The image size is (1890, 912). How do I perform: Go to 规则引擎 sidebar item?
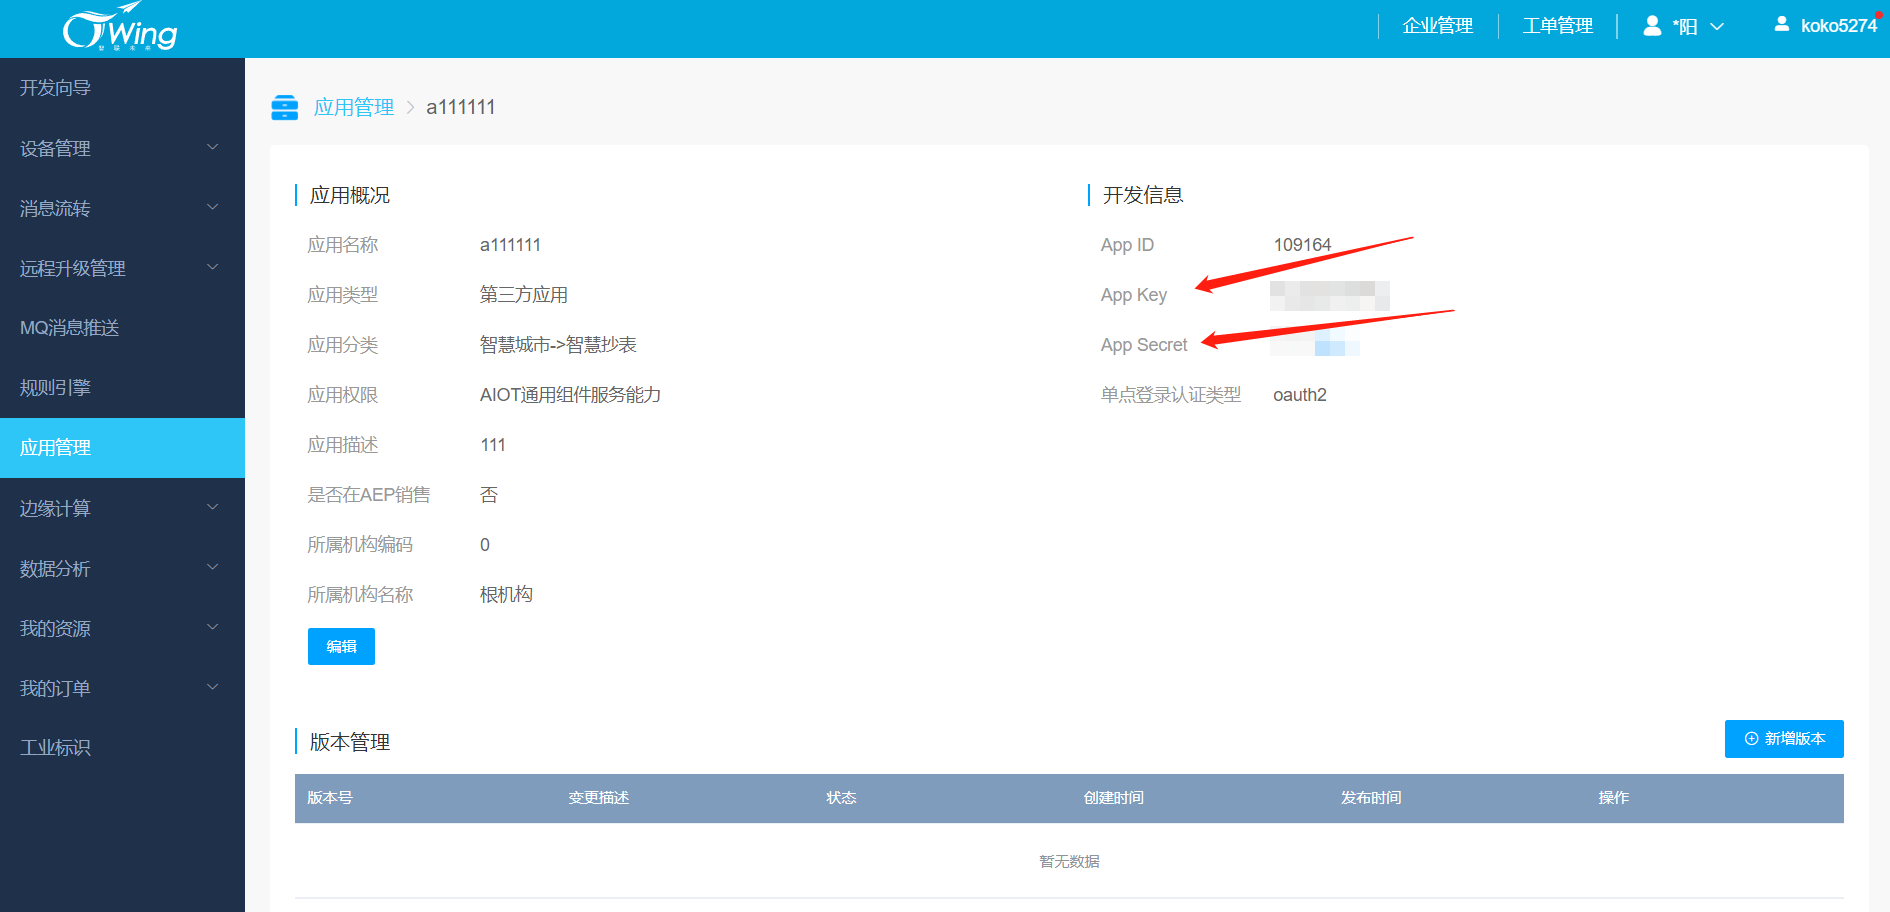56,388
